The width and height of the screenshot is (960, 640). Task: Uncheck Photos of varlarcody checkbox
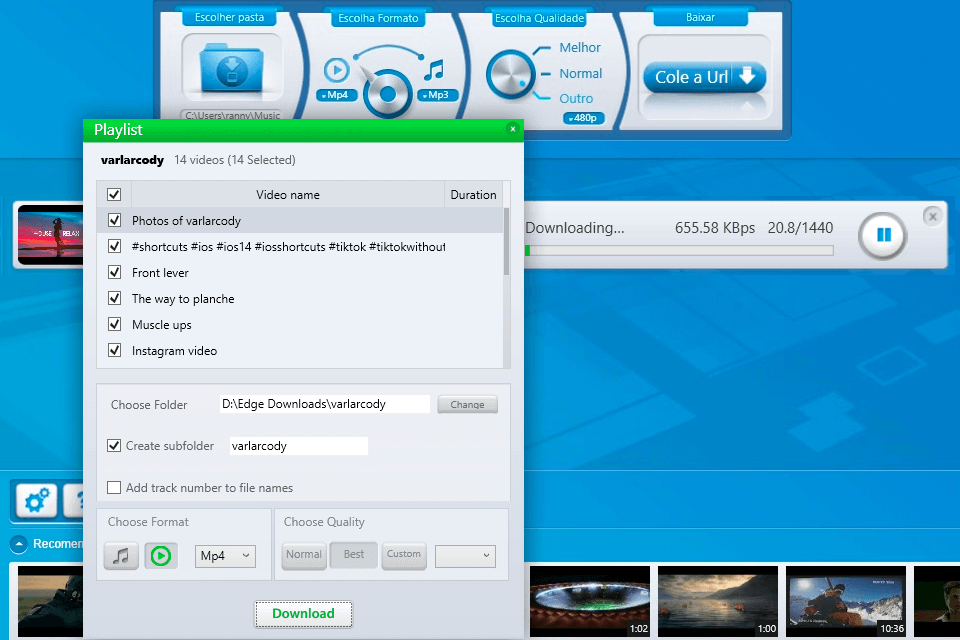point(114,220)
